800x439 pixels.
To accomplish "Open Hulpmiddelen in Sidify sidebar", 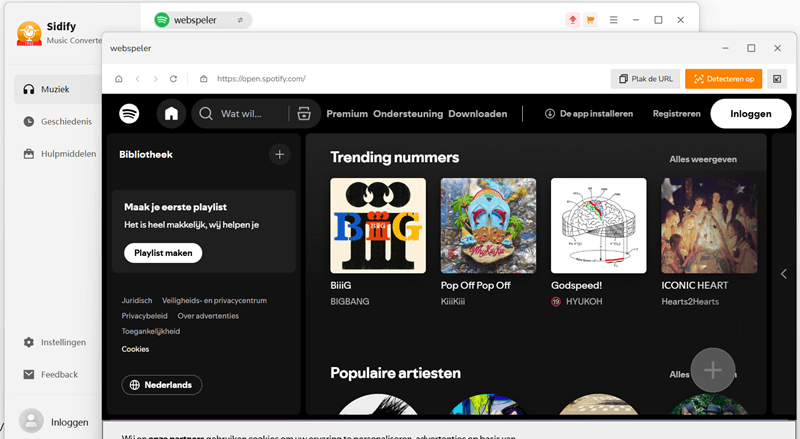I will point(58,154).
